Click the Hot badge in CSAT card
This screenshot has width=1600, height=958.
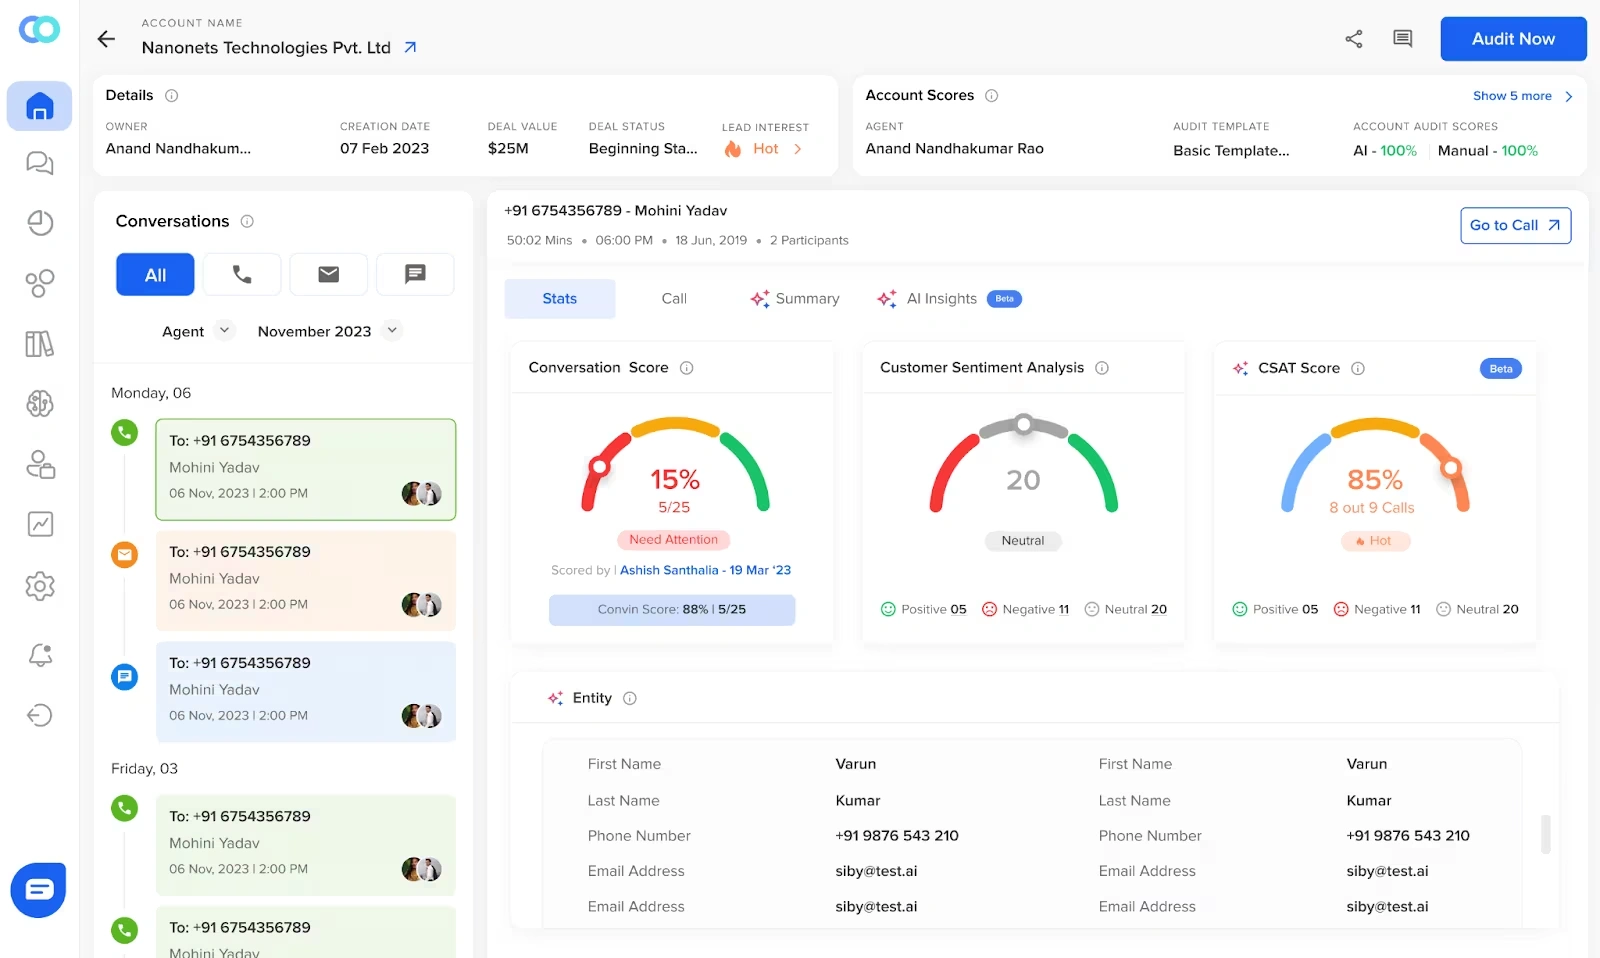pos(1375,541)
